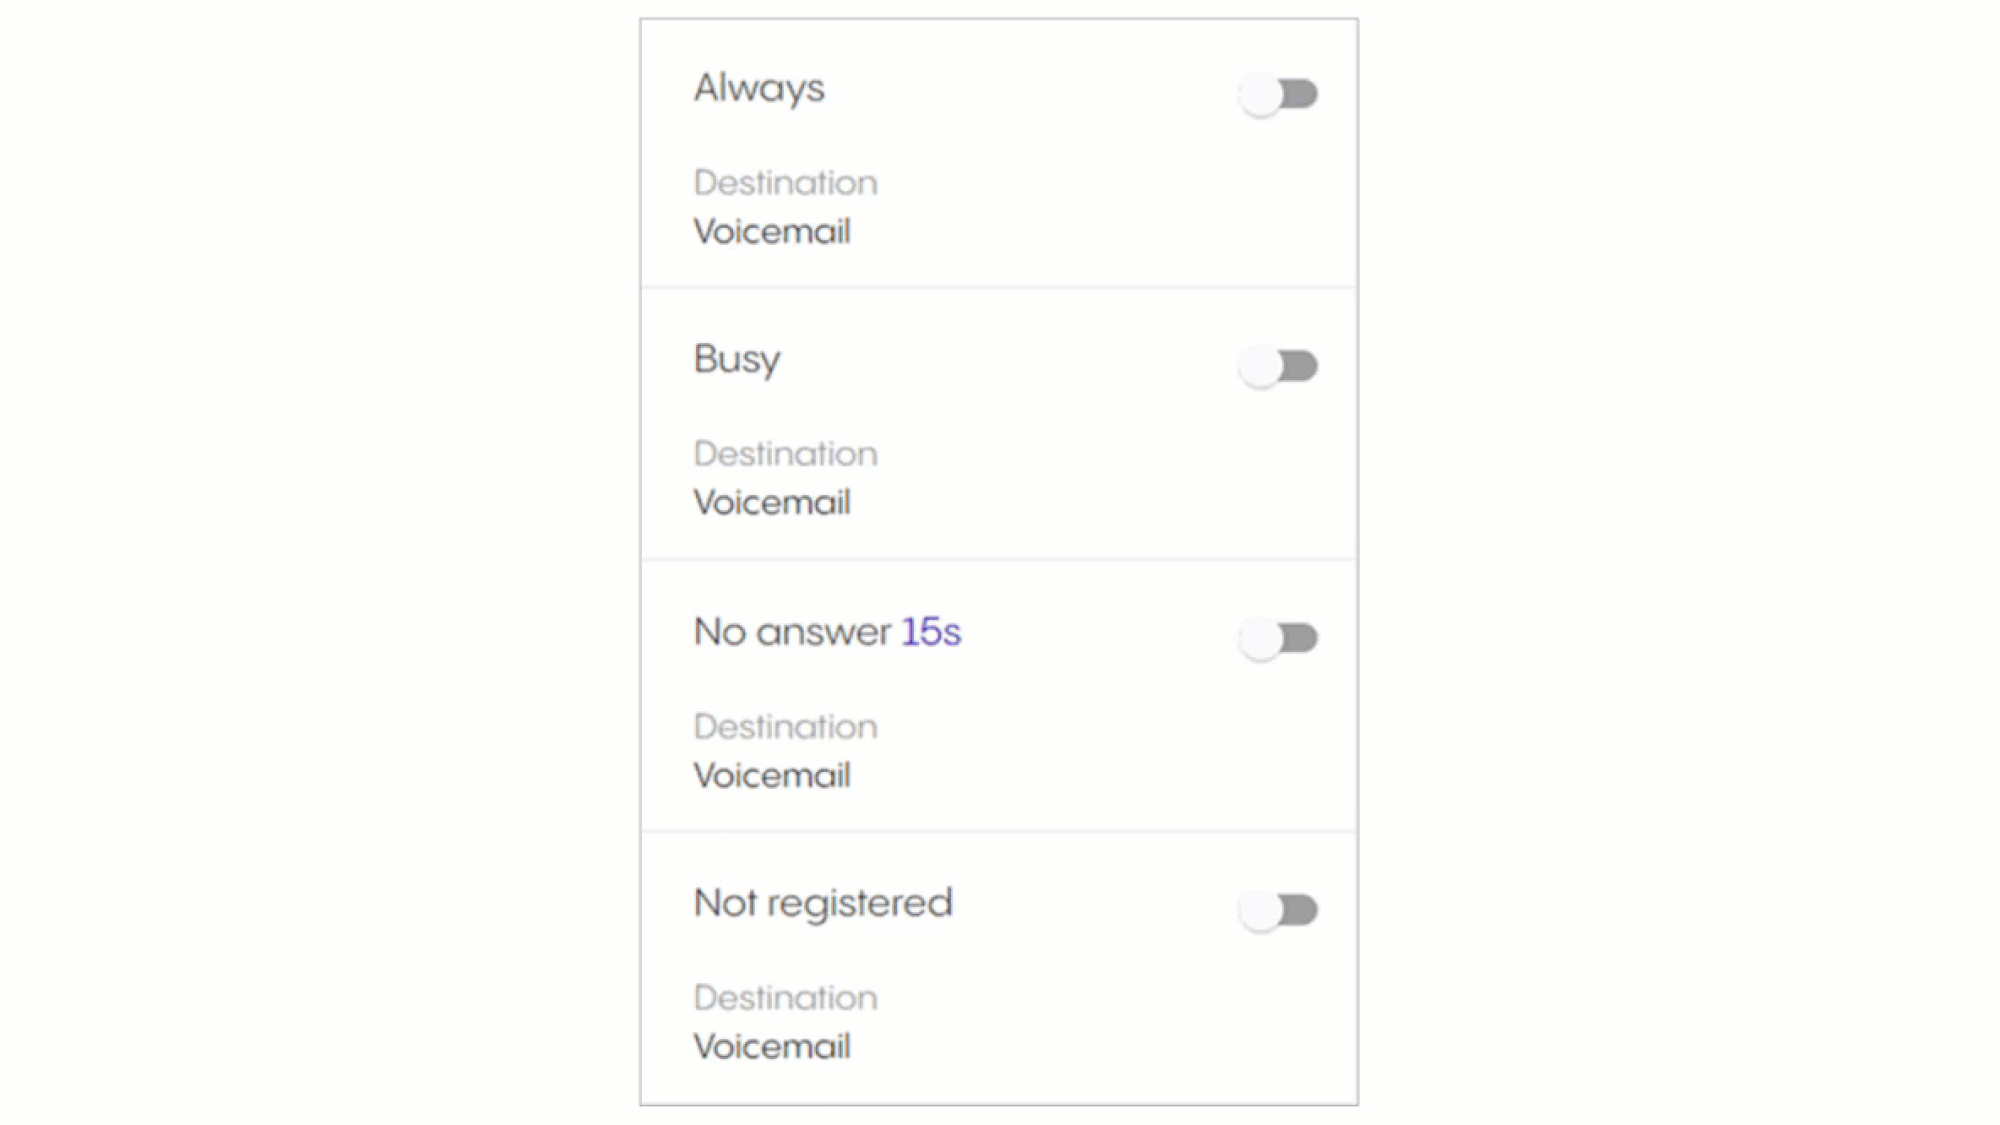Click the No answer label text

pyautogui.click(x=792, y=632)
